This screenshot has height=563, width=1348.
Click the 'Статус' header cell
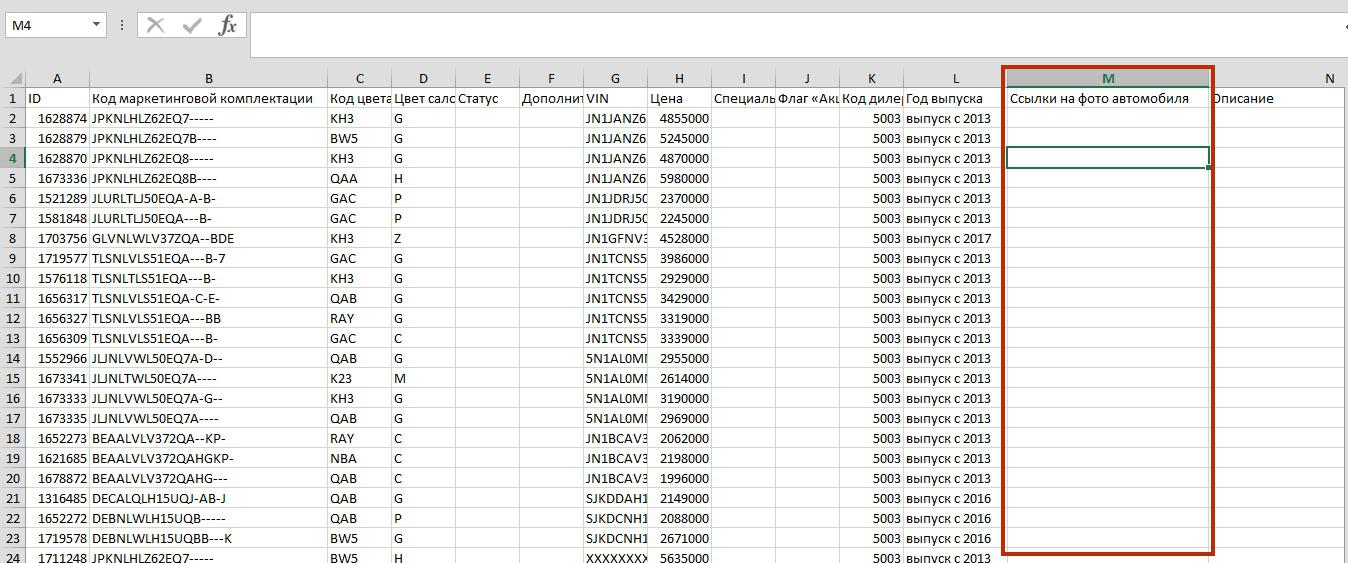pyautogui.click(x=487, y=98)
